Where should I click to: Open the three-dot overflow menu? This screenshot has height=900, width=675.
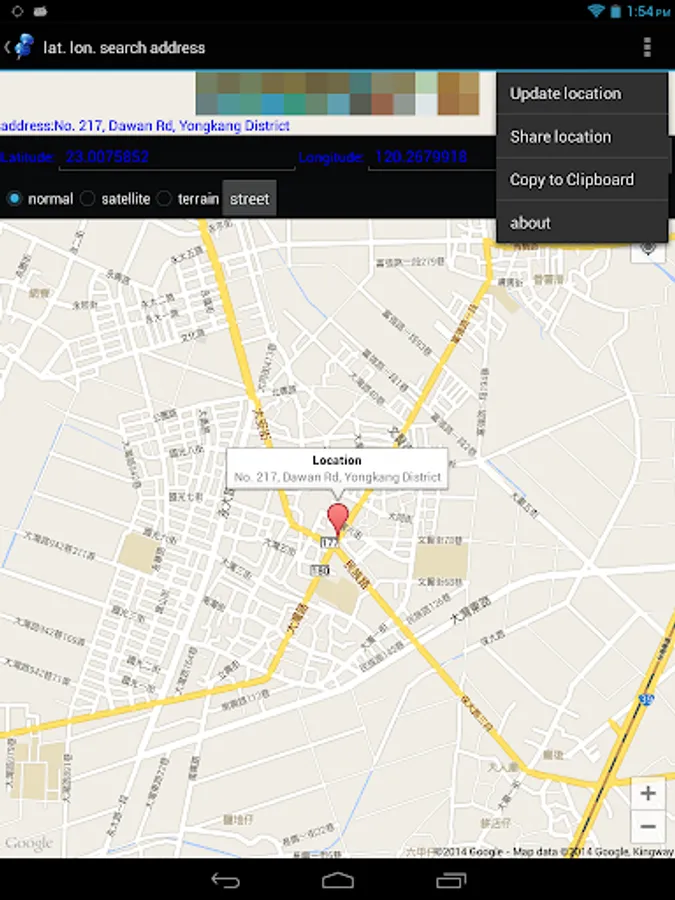[647, 47]
